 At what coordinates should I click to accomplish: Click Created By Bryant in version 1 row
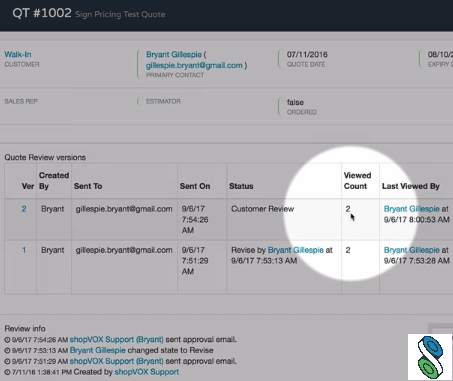point(52,250)
